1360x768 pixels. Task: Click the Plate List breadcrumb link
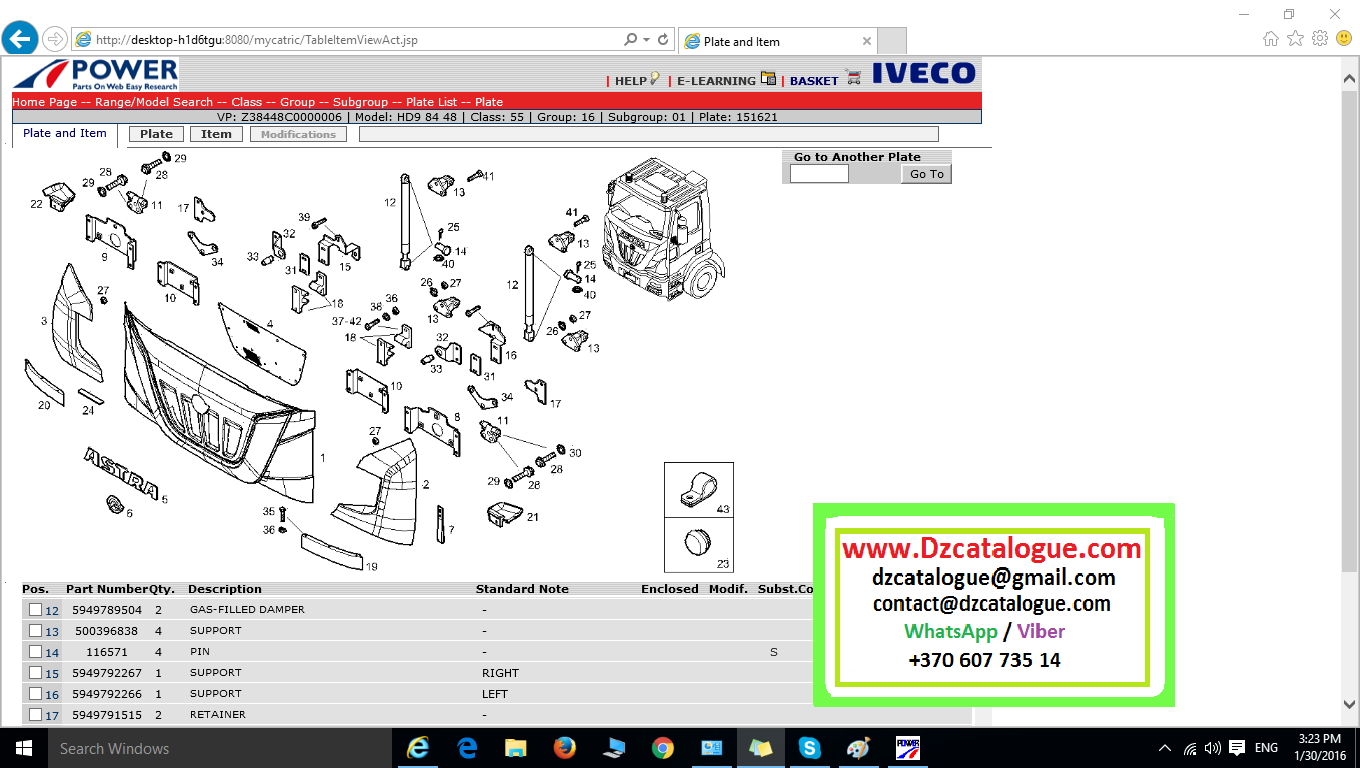(x=431, y=102)
